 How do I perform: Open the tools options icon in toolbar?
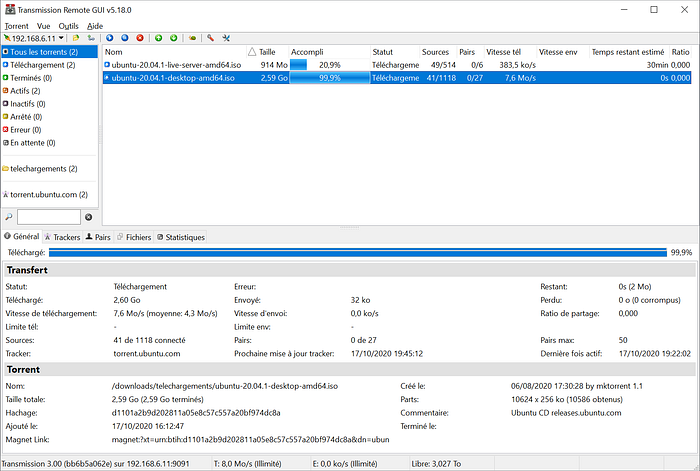[226, 38]
